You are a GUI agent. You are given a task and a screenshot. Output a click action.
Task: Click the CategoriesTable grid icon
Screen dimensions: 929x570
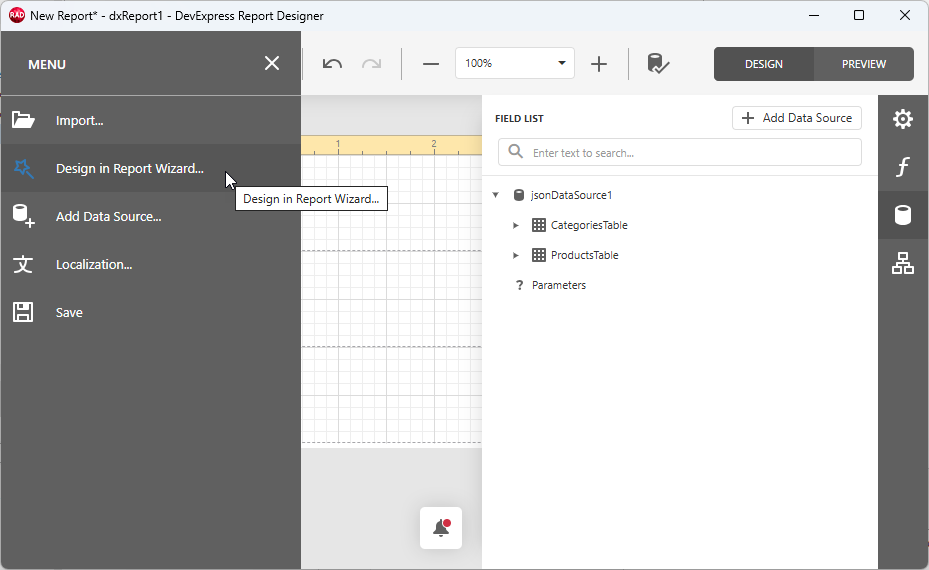click(x=539, y=225)
